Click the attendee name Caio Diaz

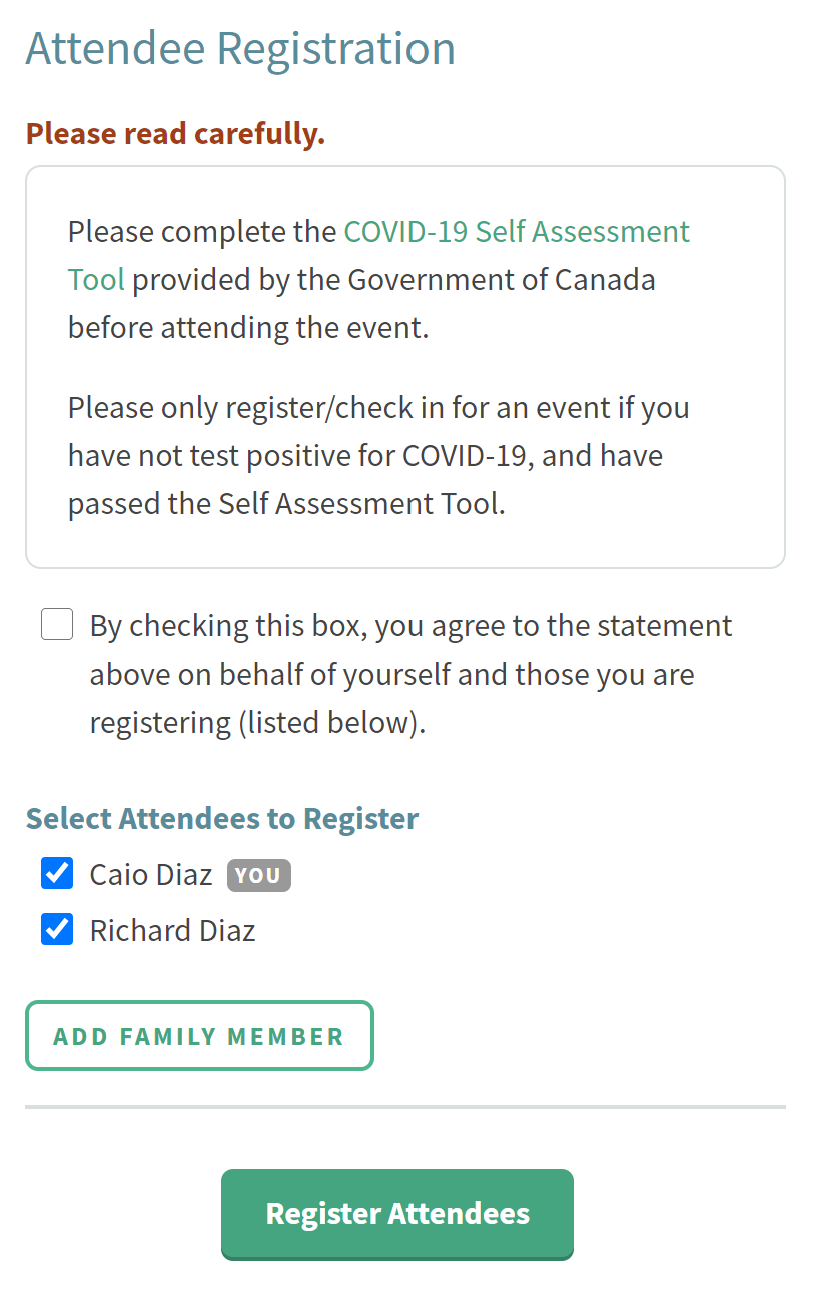[150, 874]
